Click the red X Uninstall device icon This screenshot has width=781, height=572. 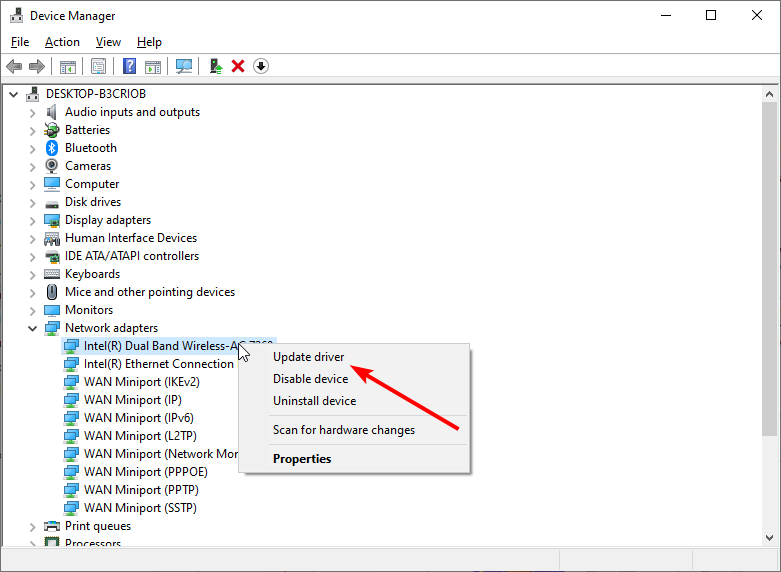point(238,66)
